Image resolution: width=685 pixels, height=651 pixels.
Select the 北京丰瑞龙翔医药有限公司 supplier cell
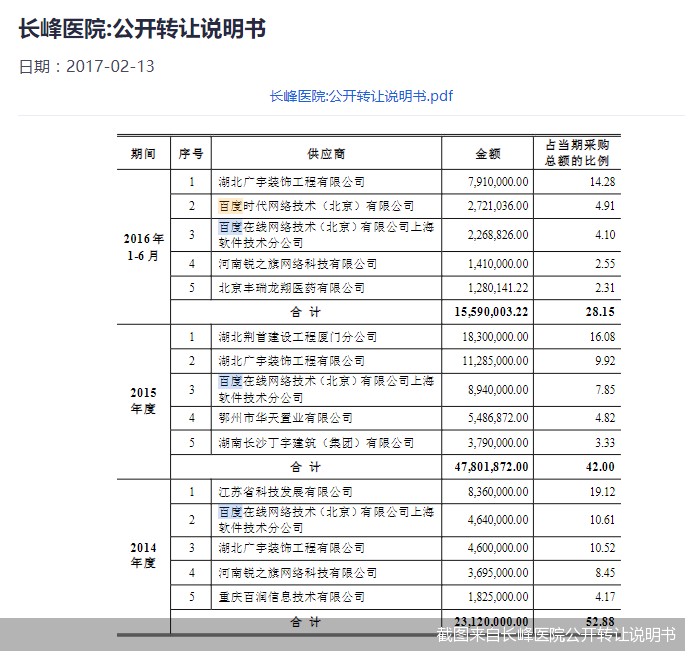pos(291,288)
